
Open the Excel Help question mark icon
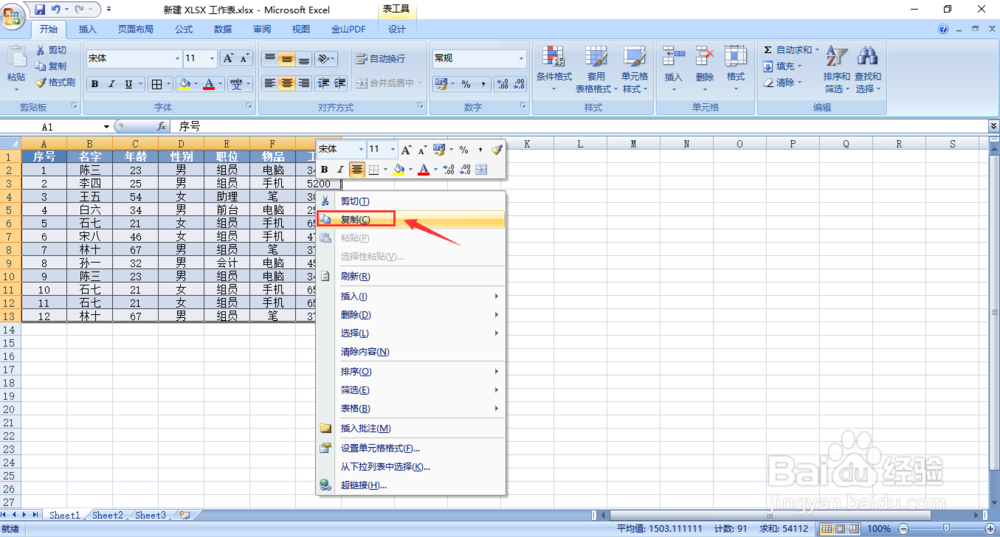tap(943, 29)
